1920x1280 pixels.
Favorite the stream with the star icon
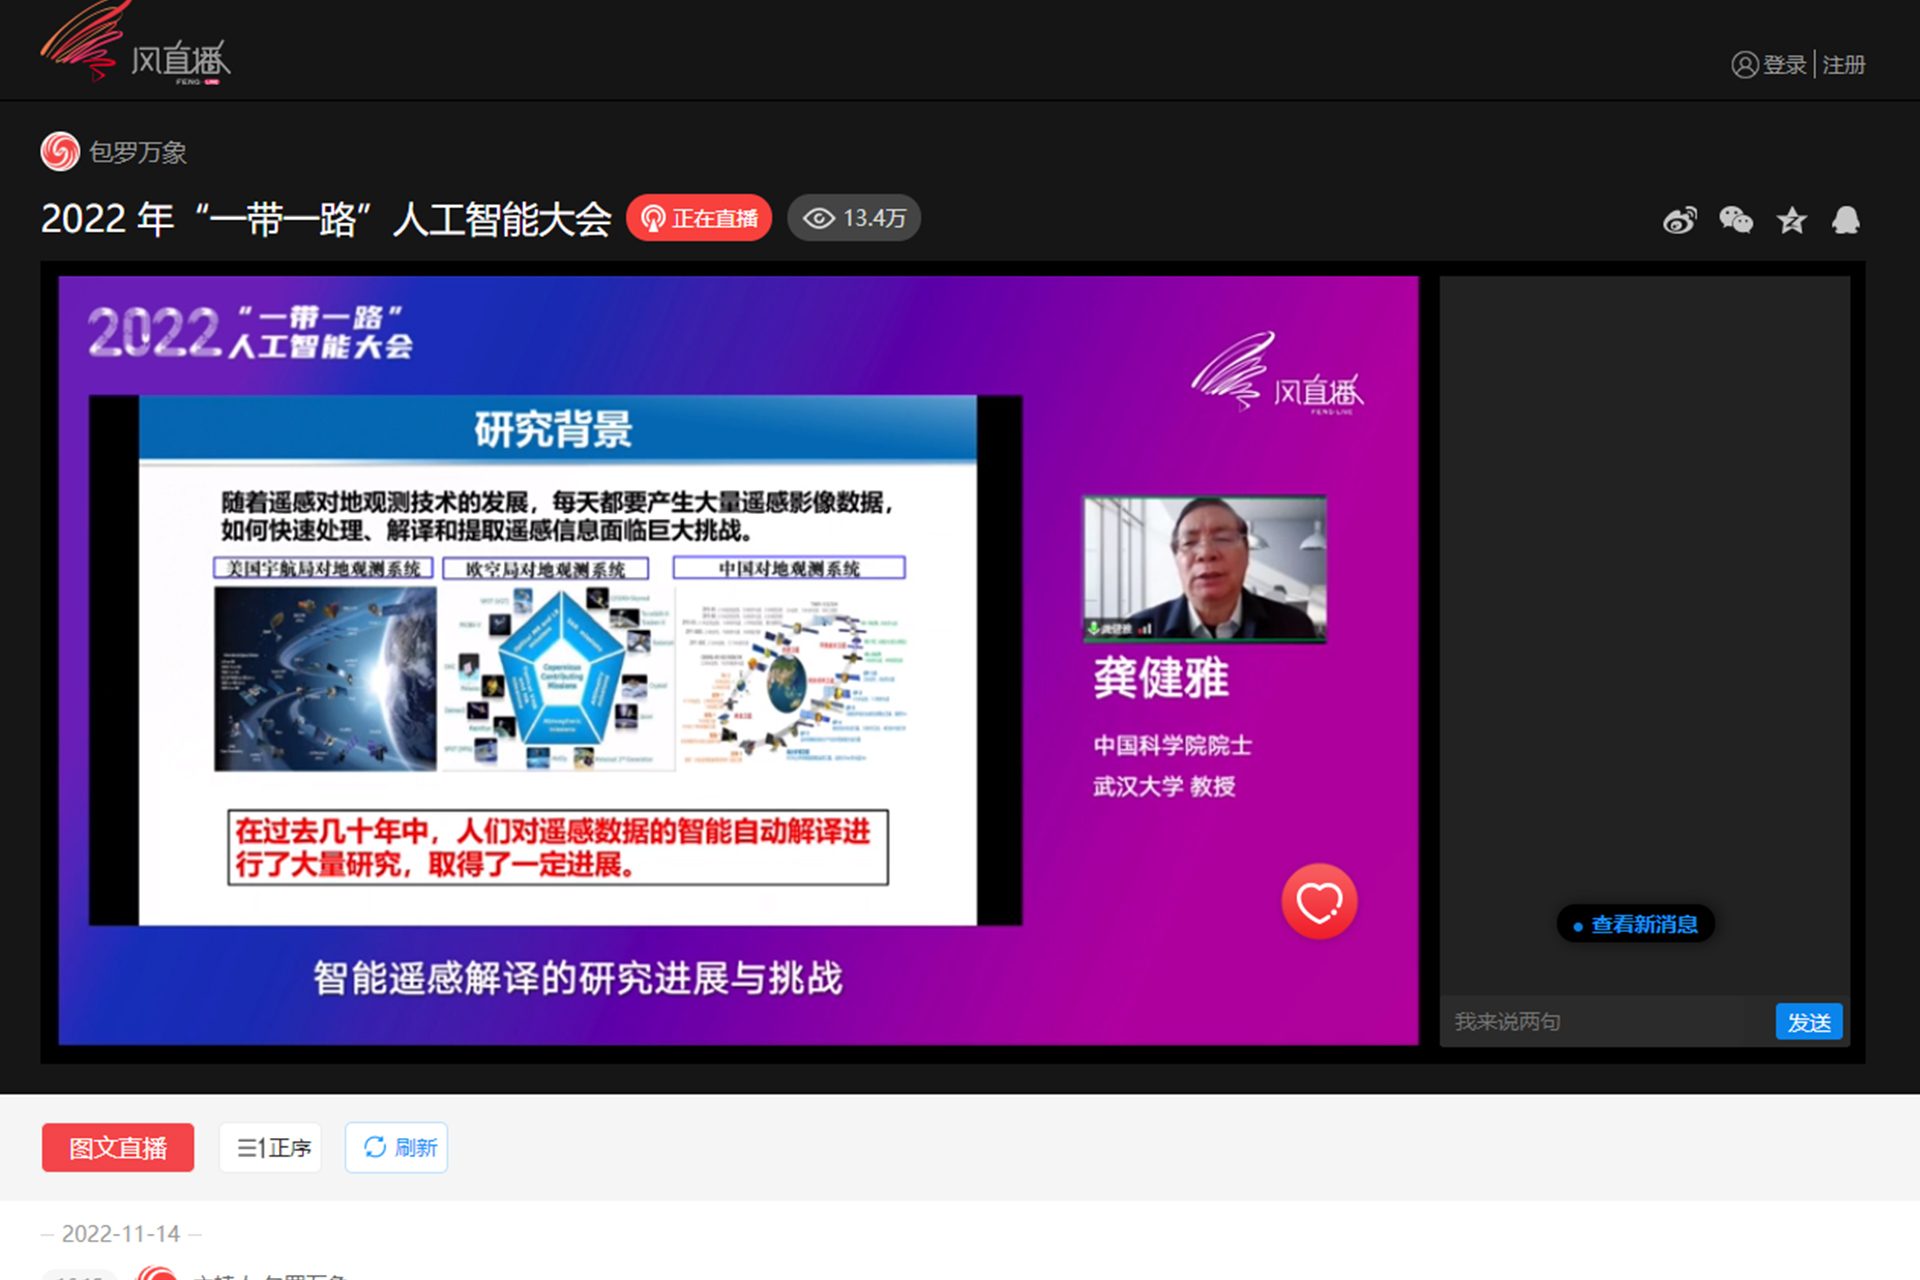pos(1791,220)
